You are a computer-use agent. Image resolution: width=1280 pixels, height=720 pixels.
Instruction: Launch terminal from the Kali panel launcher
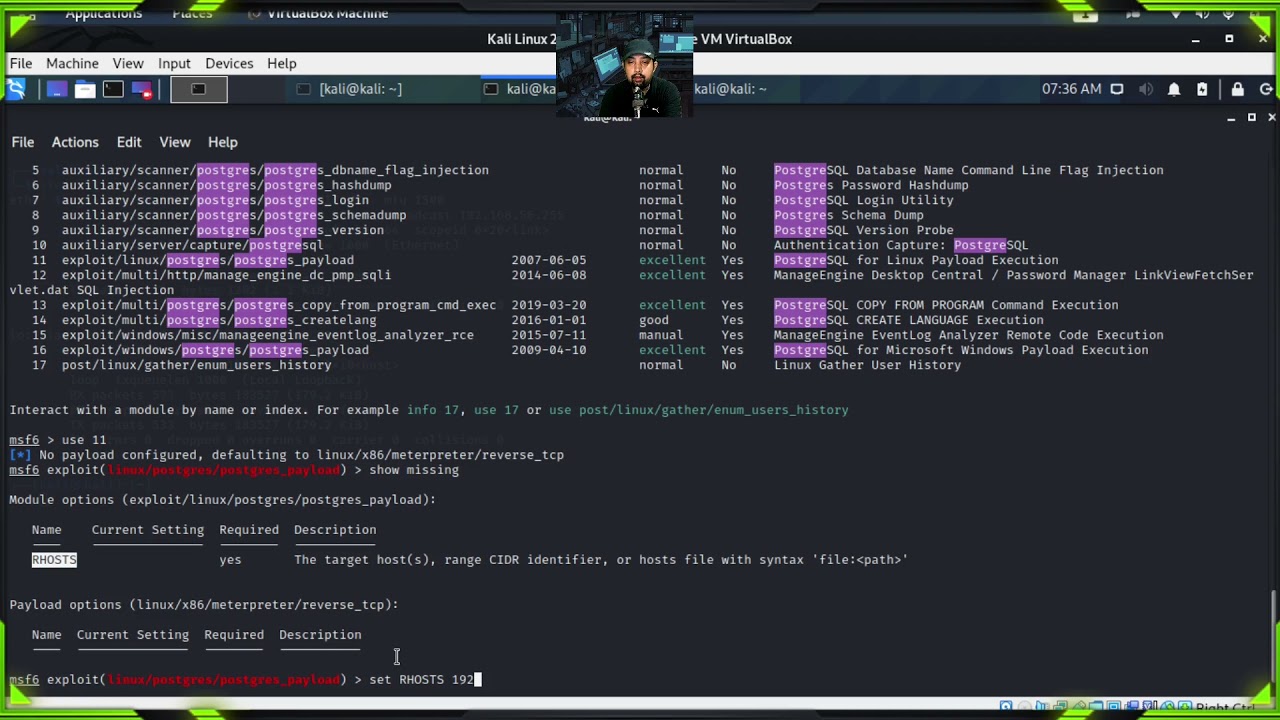pos(113,89)
